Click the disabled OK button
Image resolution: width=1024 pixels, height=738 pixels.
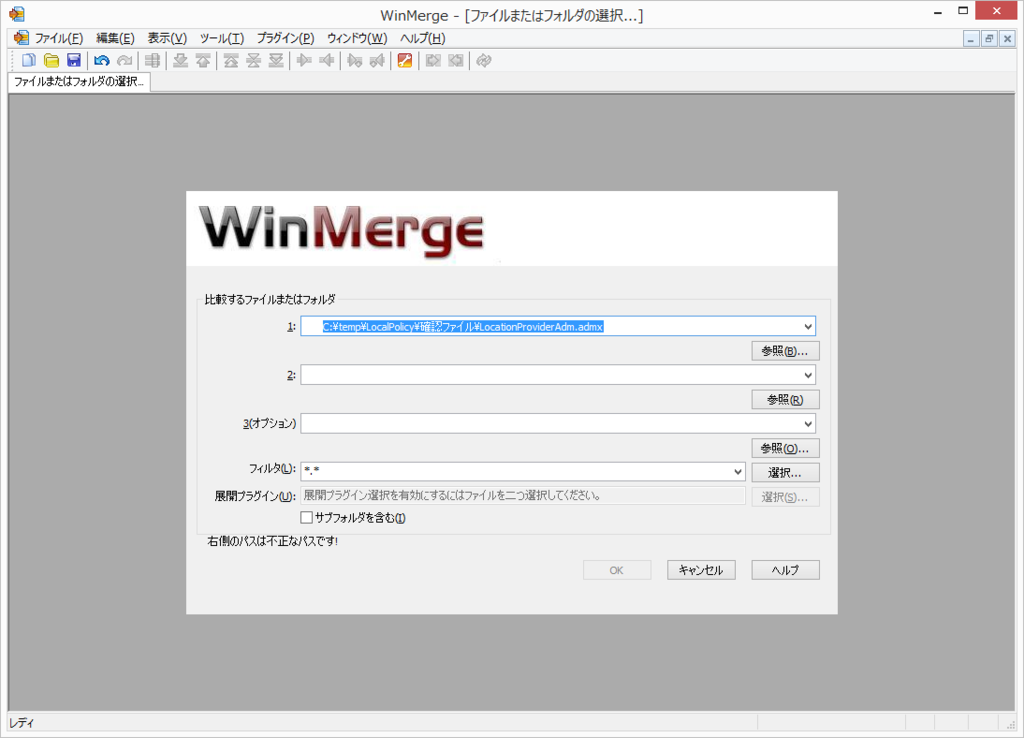tap(616, 570)
